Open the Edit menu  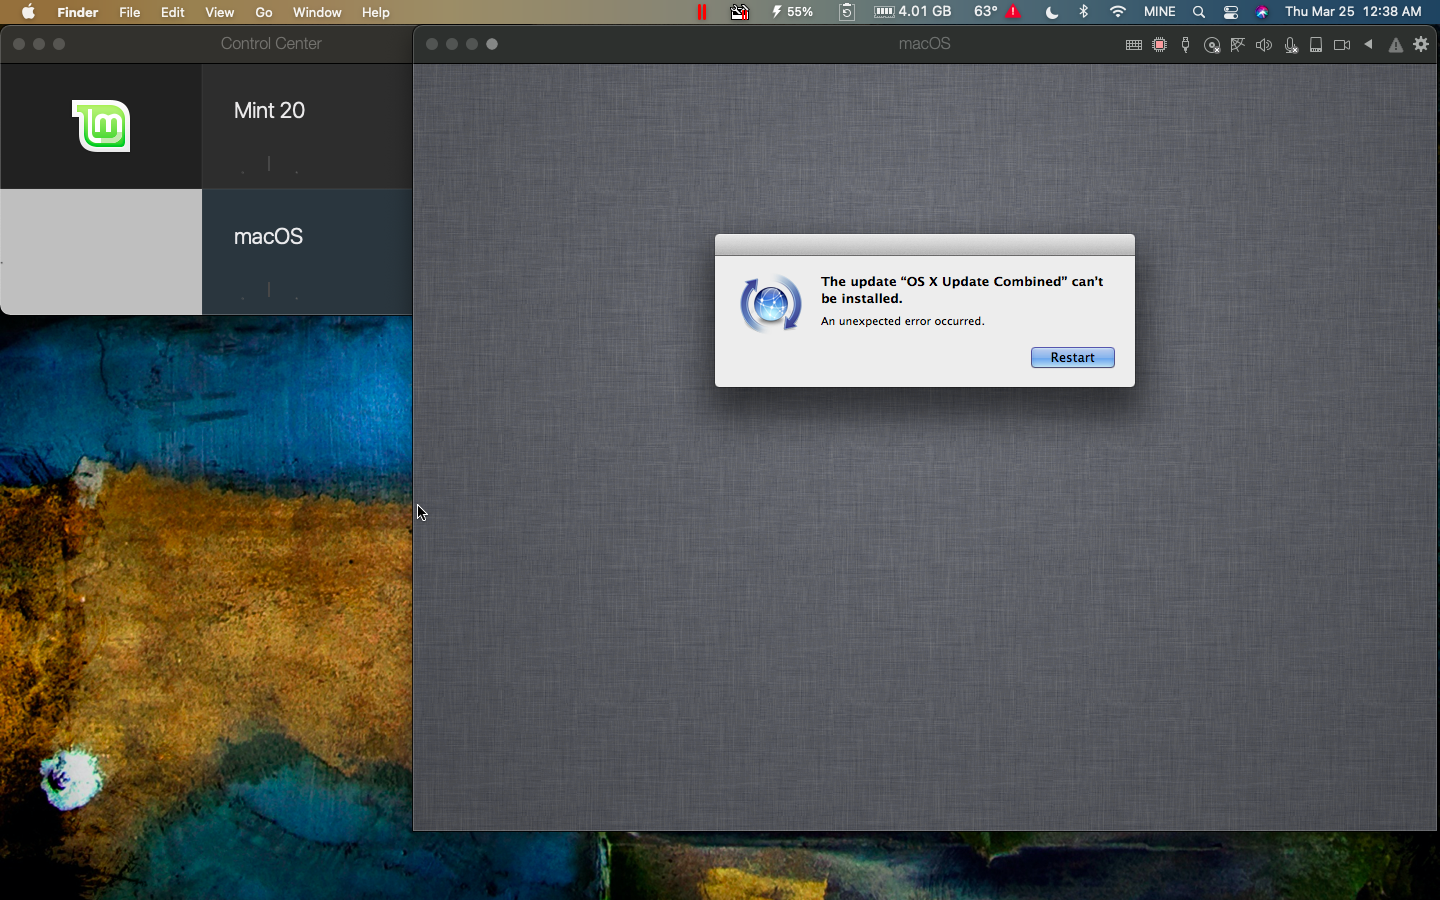(x=173, y=12)
